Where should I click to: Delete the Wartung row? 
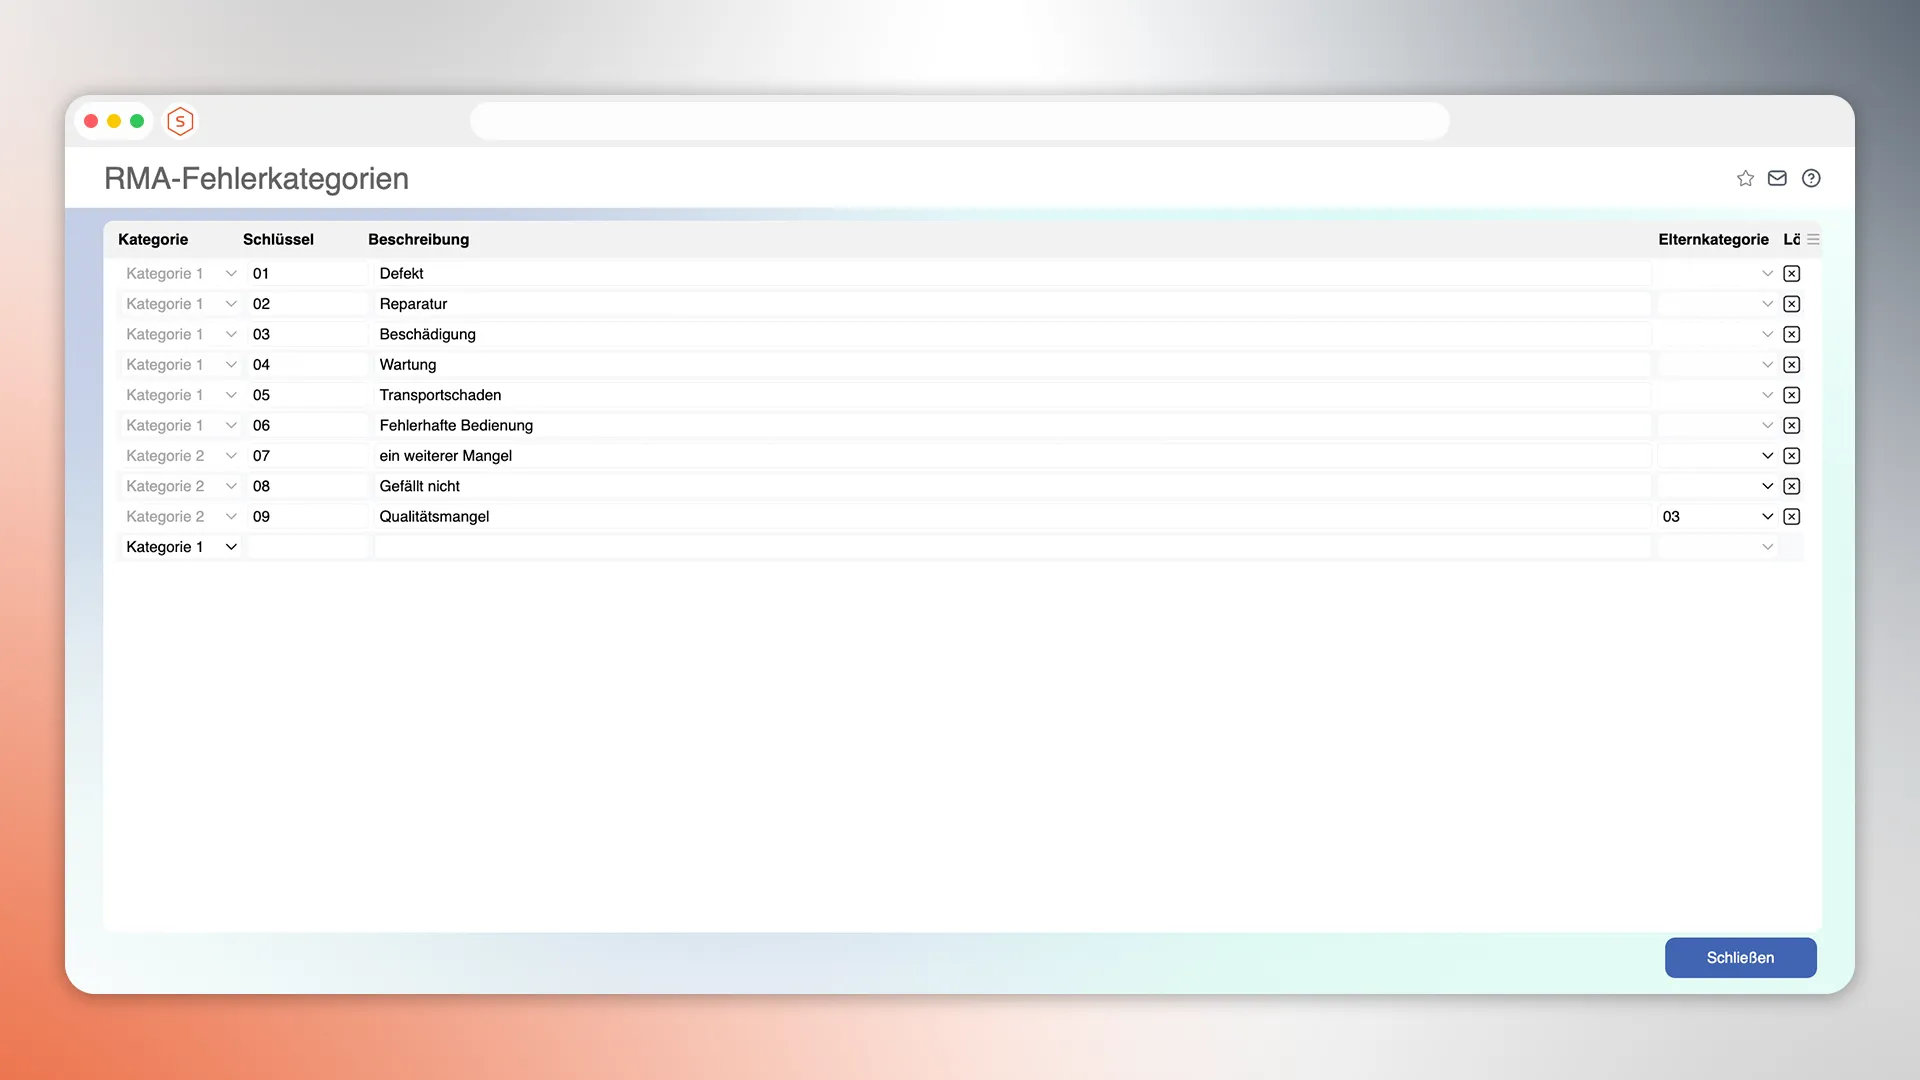tap(1791, 365)
